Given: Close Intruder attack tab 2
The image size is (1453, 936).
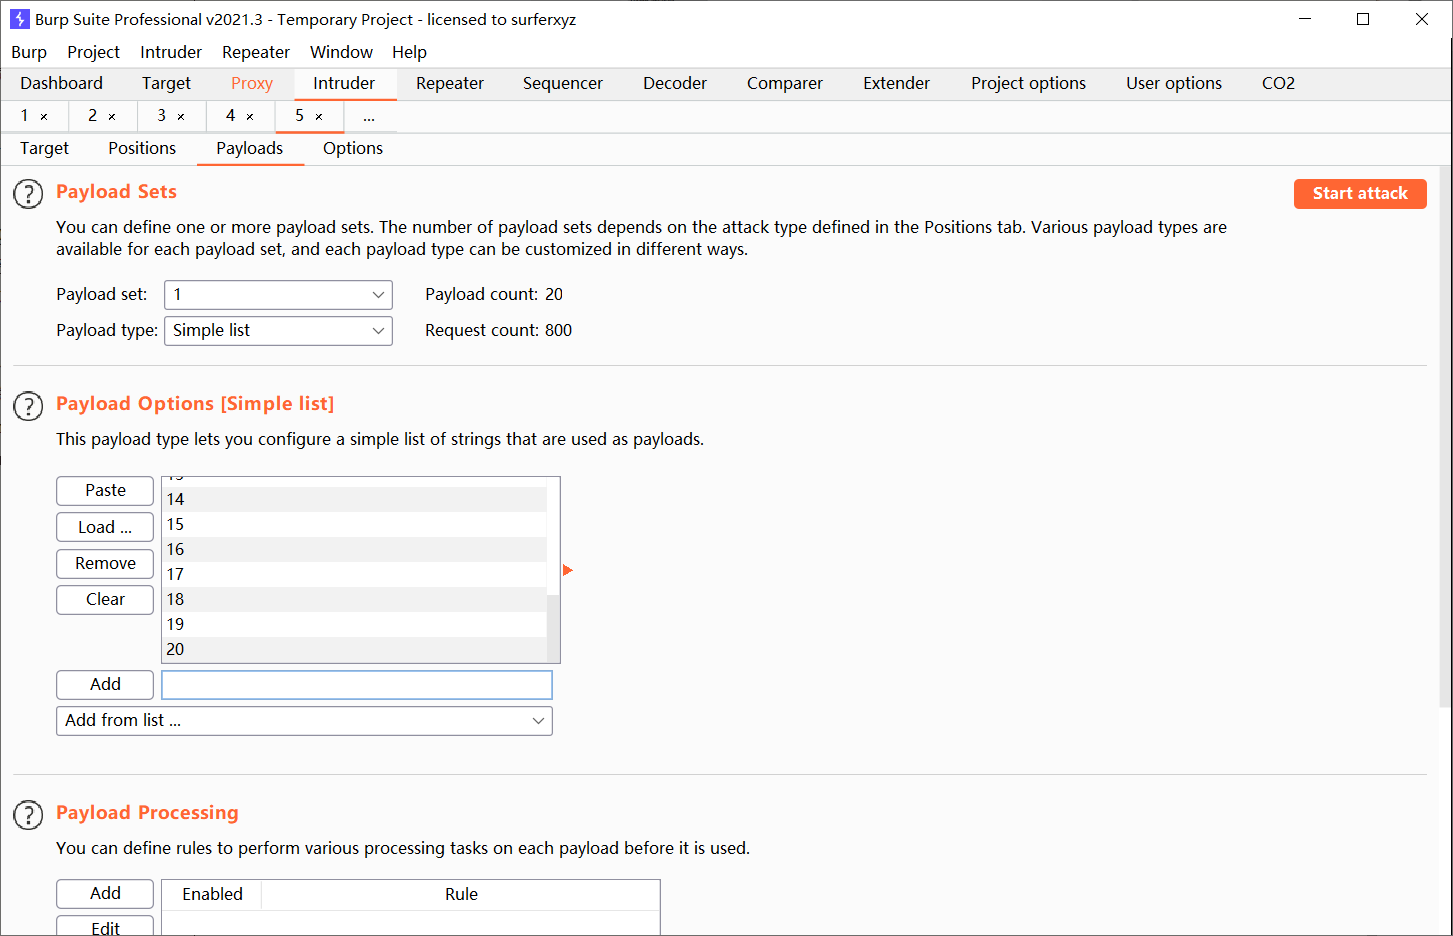Looking at the screenshot, I should pyautogui.click(x=112, y=117).
